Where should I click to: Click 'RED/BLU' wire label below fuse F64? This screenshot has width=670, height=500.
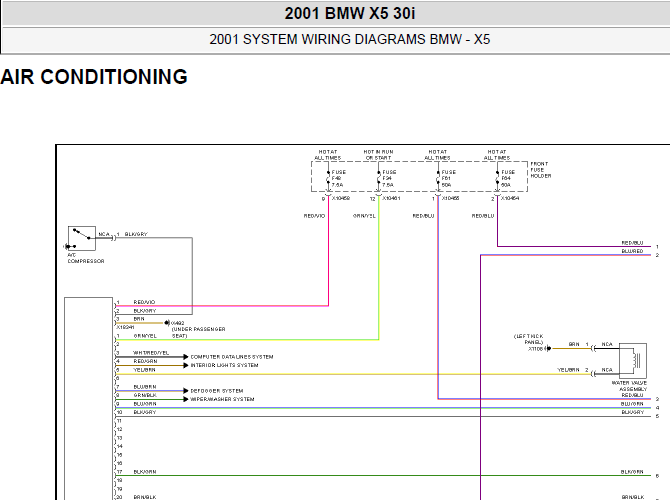tap(483, 216)
